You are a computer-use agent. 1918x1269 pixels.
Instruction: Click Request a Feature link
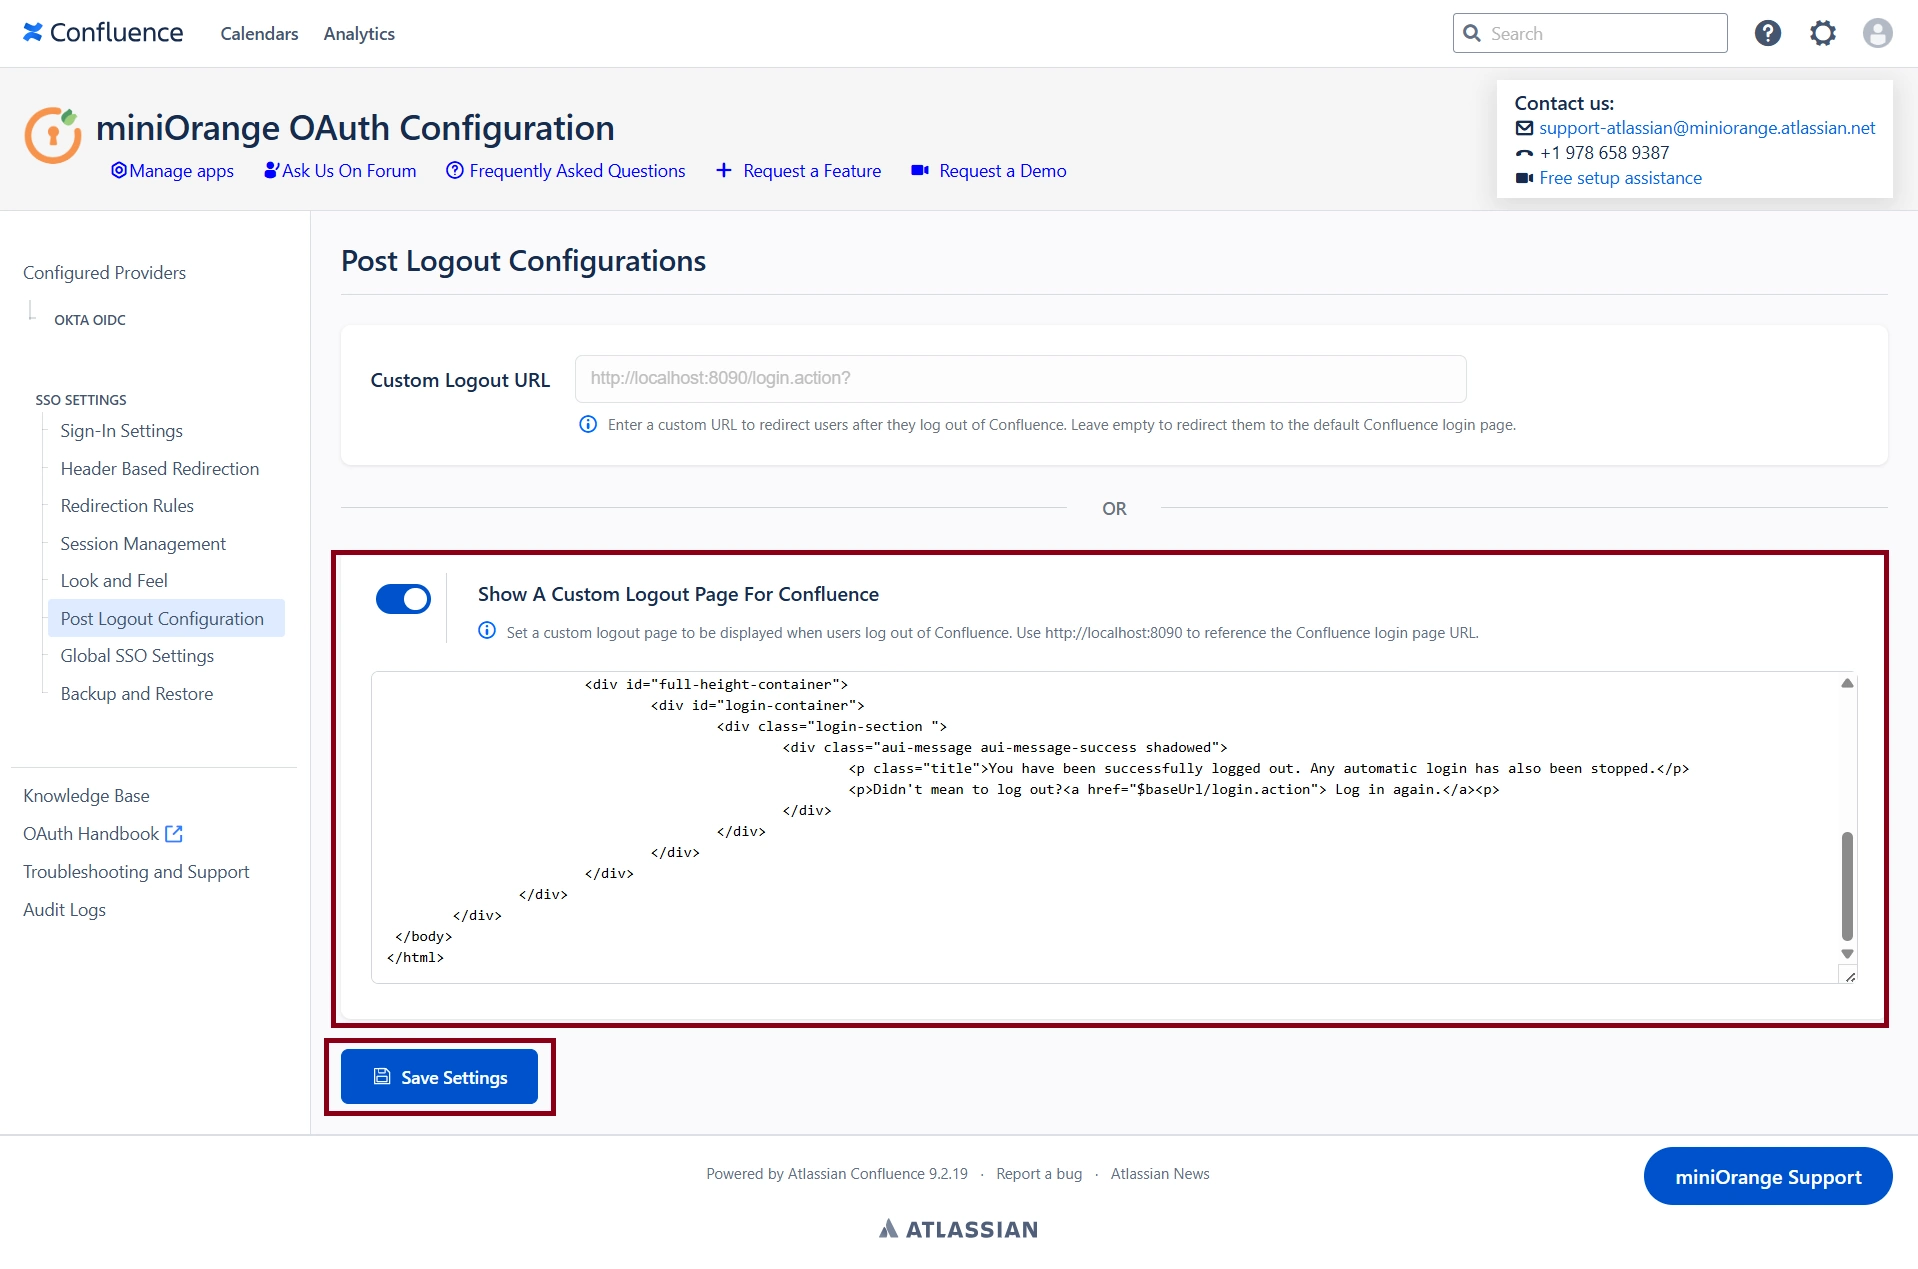pyautogui.click(x=798, y=171)
